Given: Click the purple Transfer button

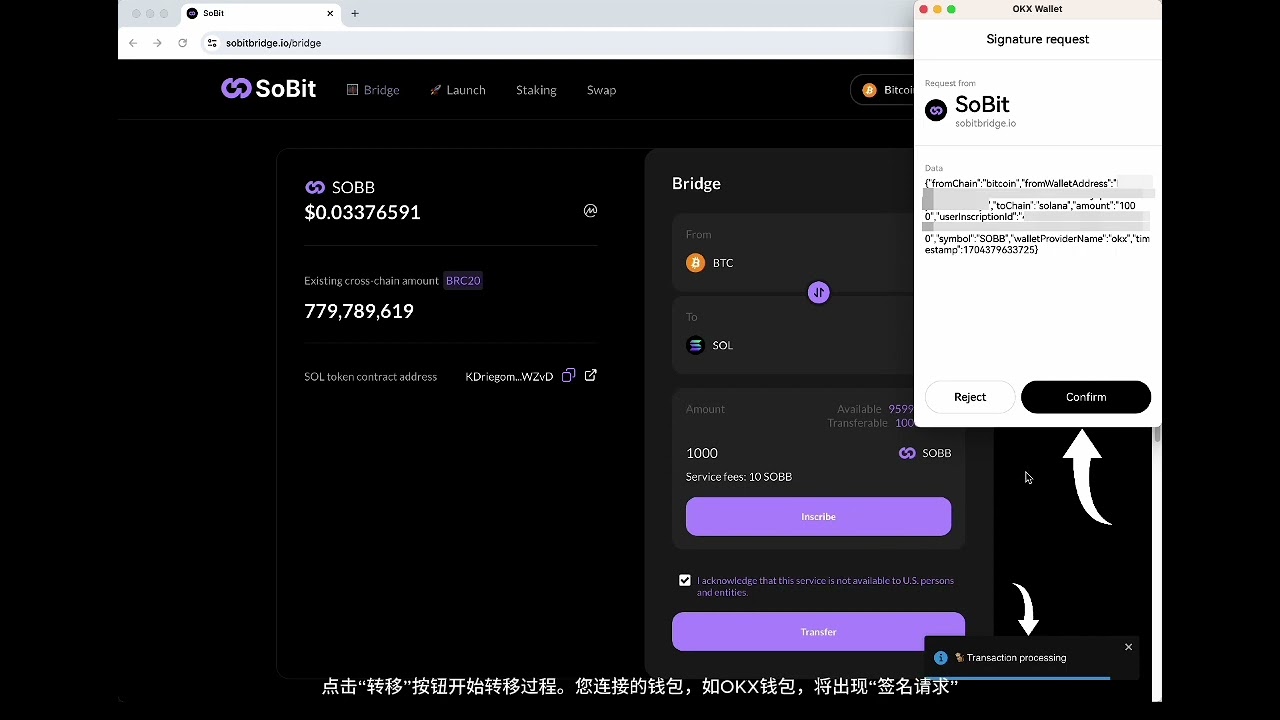Looking at the screenshot, I should pos(818,632).
